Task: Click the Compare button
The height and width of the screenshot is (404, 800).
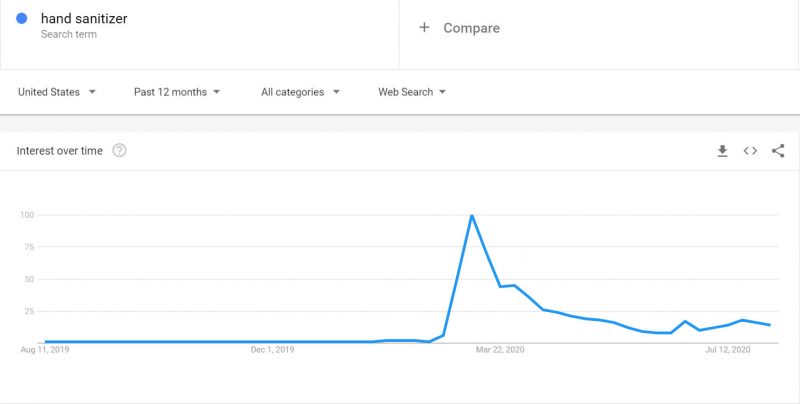Action: click(459, 28)
